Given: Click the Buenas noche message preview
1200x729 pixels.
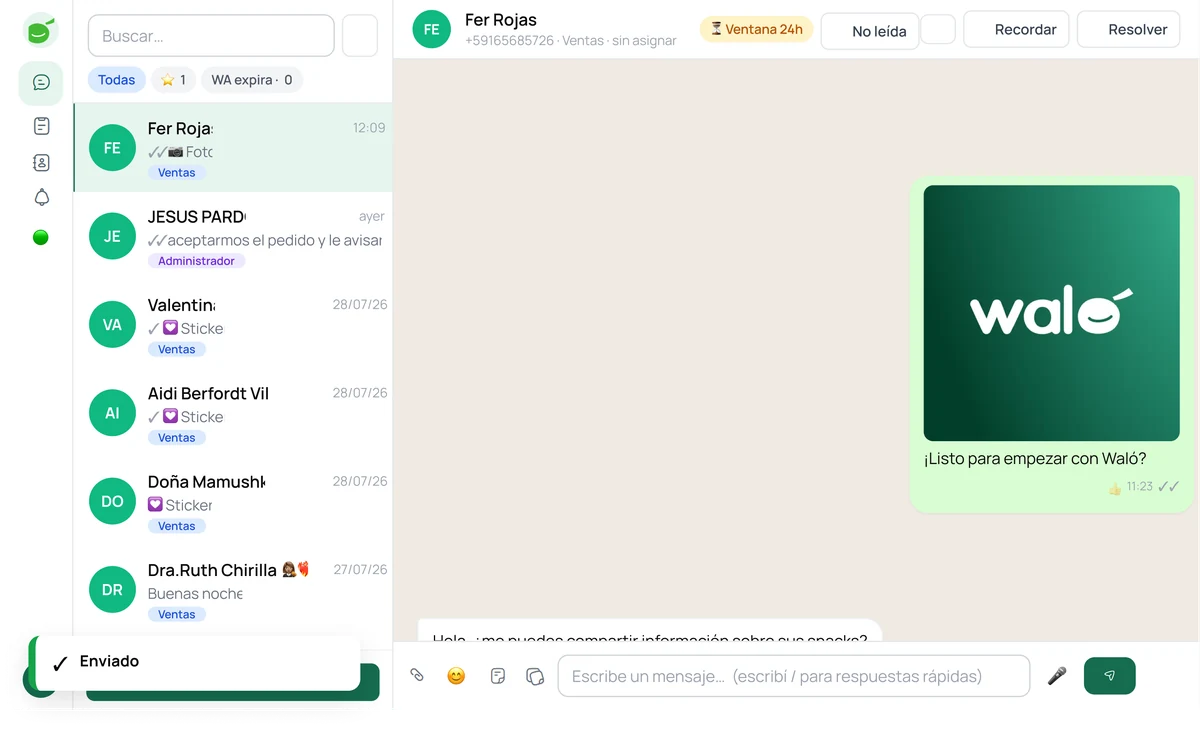Looking at the screenshot, I should pos(195,594).
